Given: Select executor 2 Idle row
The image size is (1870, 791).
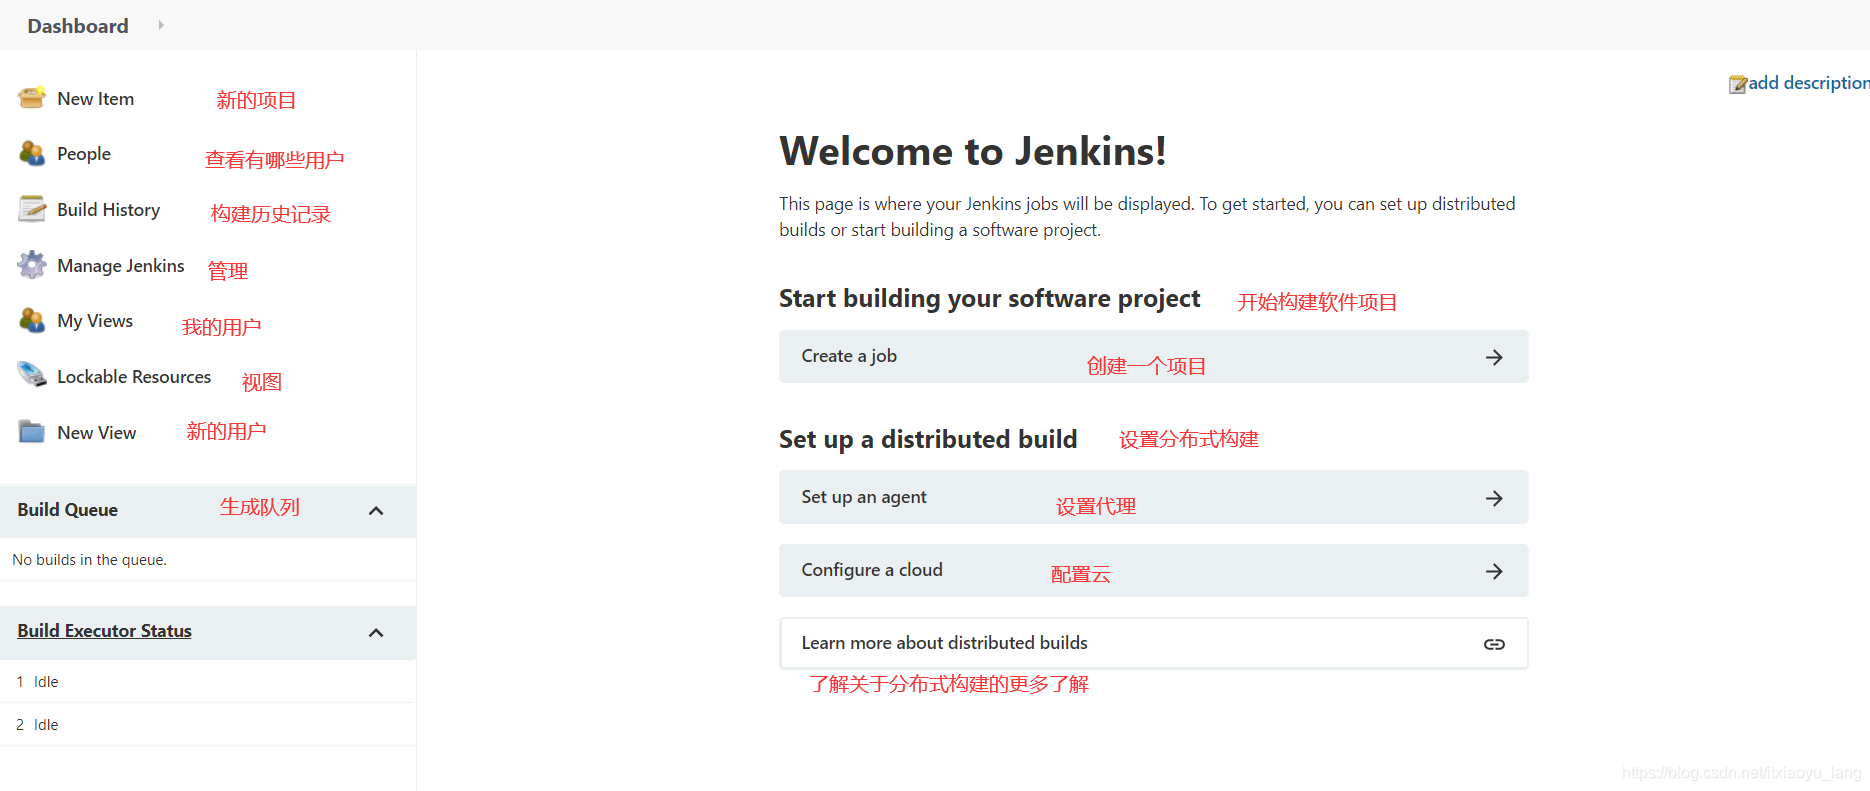Looking at the screenshot, I should (x=208, y=725).
